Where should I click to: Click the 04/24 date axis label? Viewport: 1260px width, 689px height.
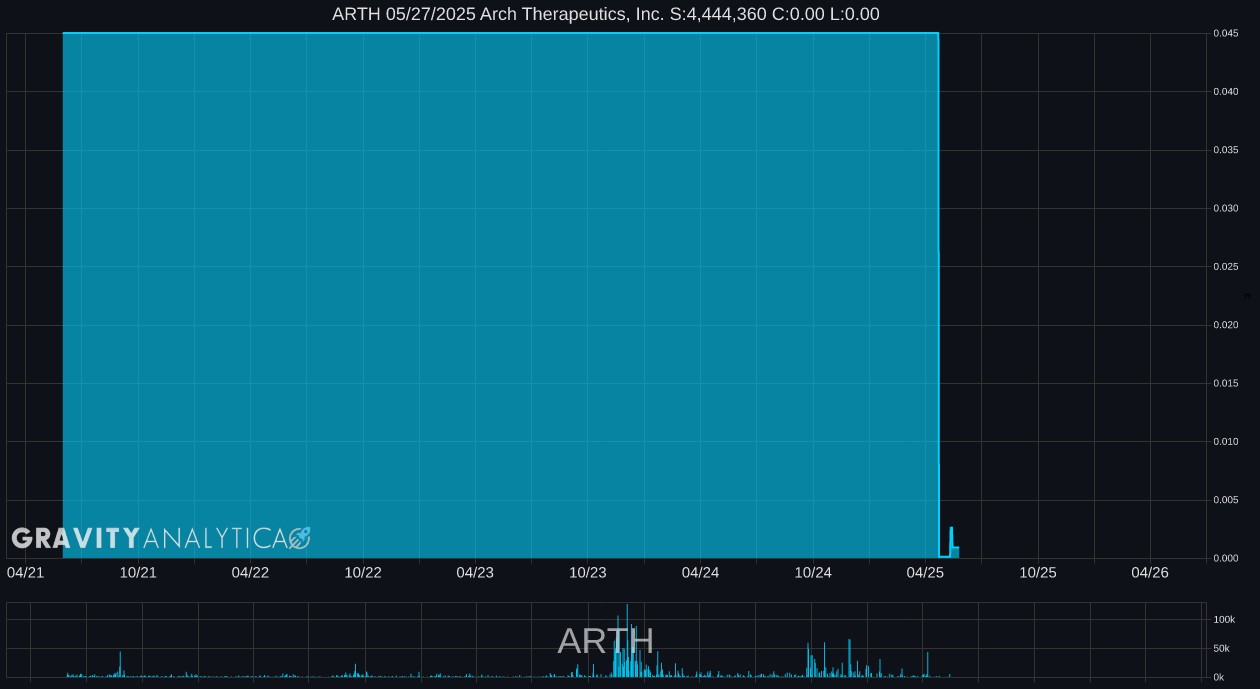click(700, 572)
